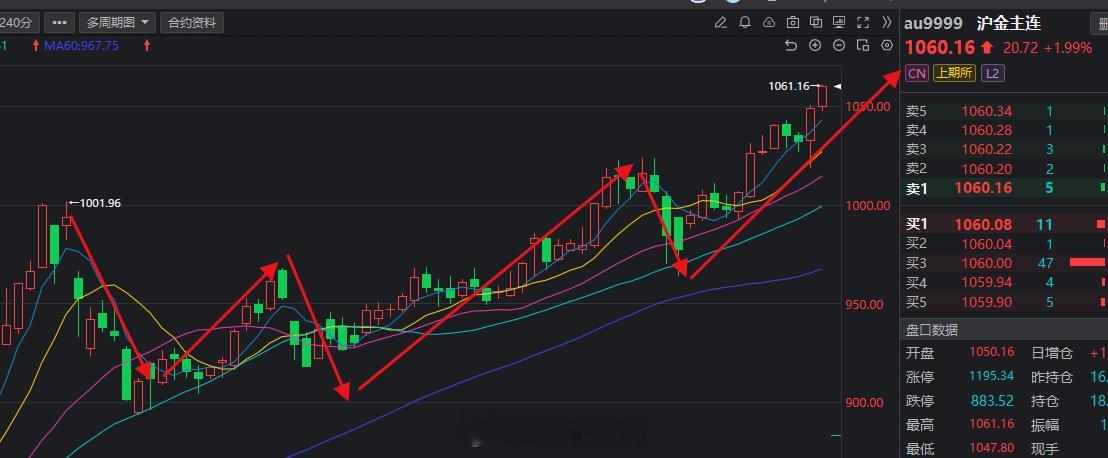This screenshot has height=458, width=1108.
Task: Select the 卖4 price 1060.28
Action: (x=986, y=130)
